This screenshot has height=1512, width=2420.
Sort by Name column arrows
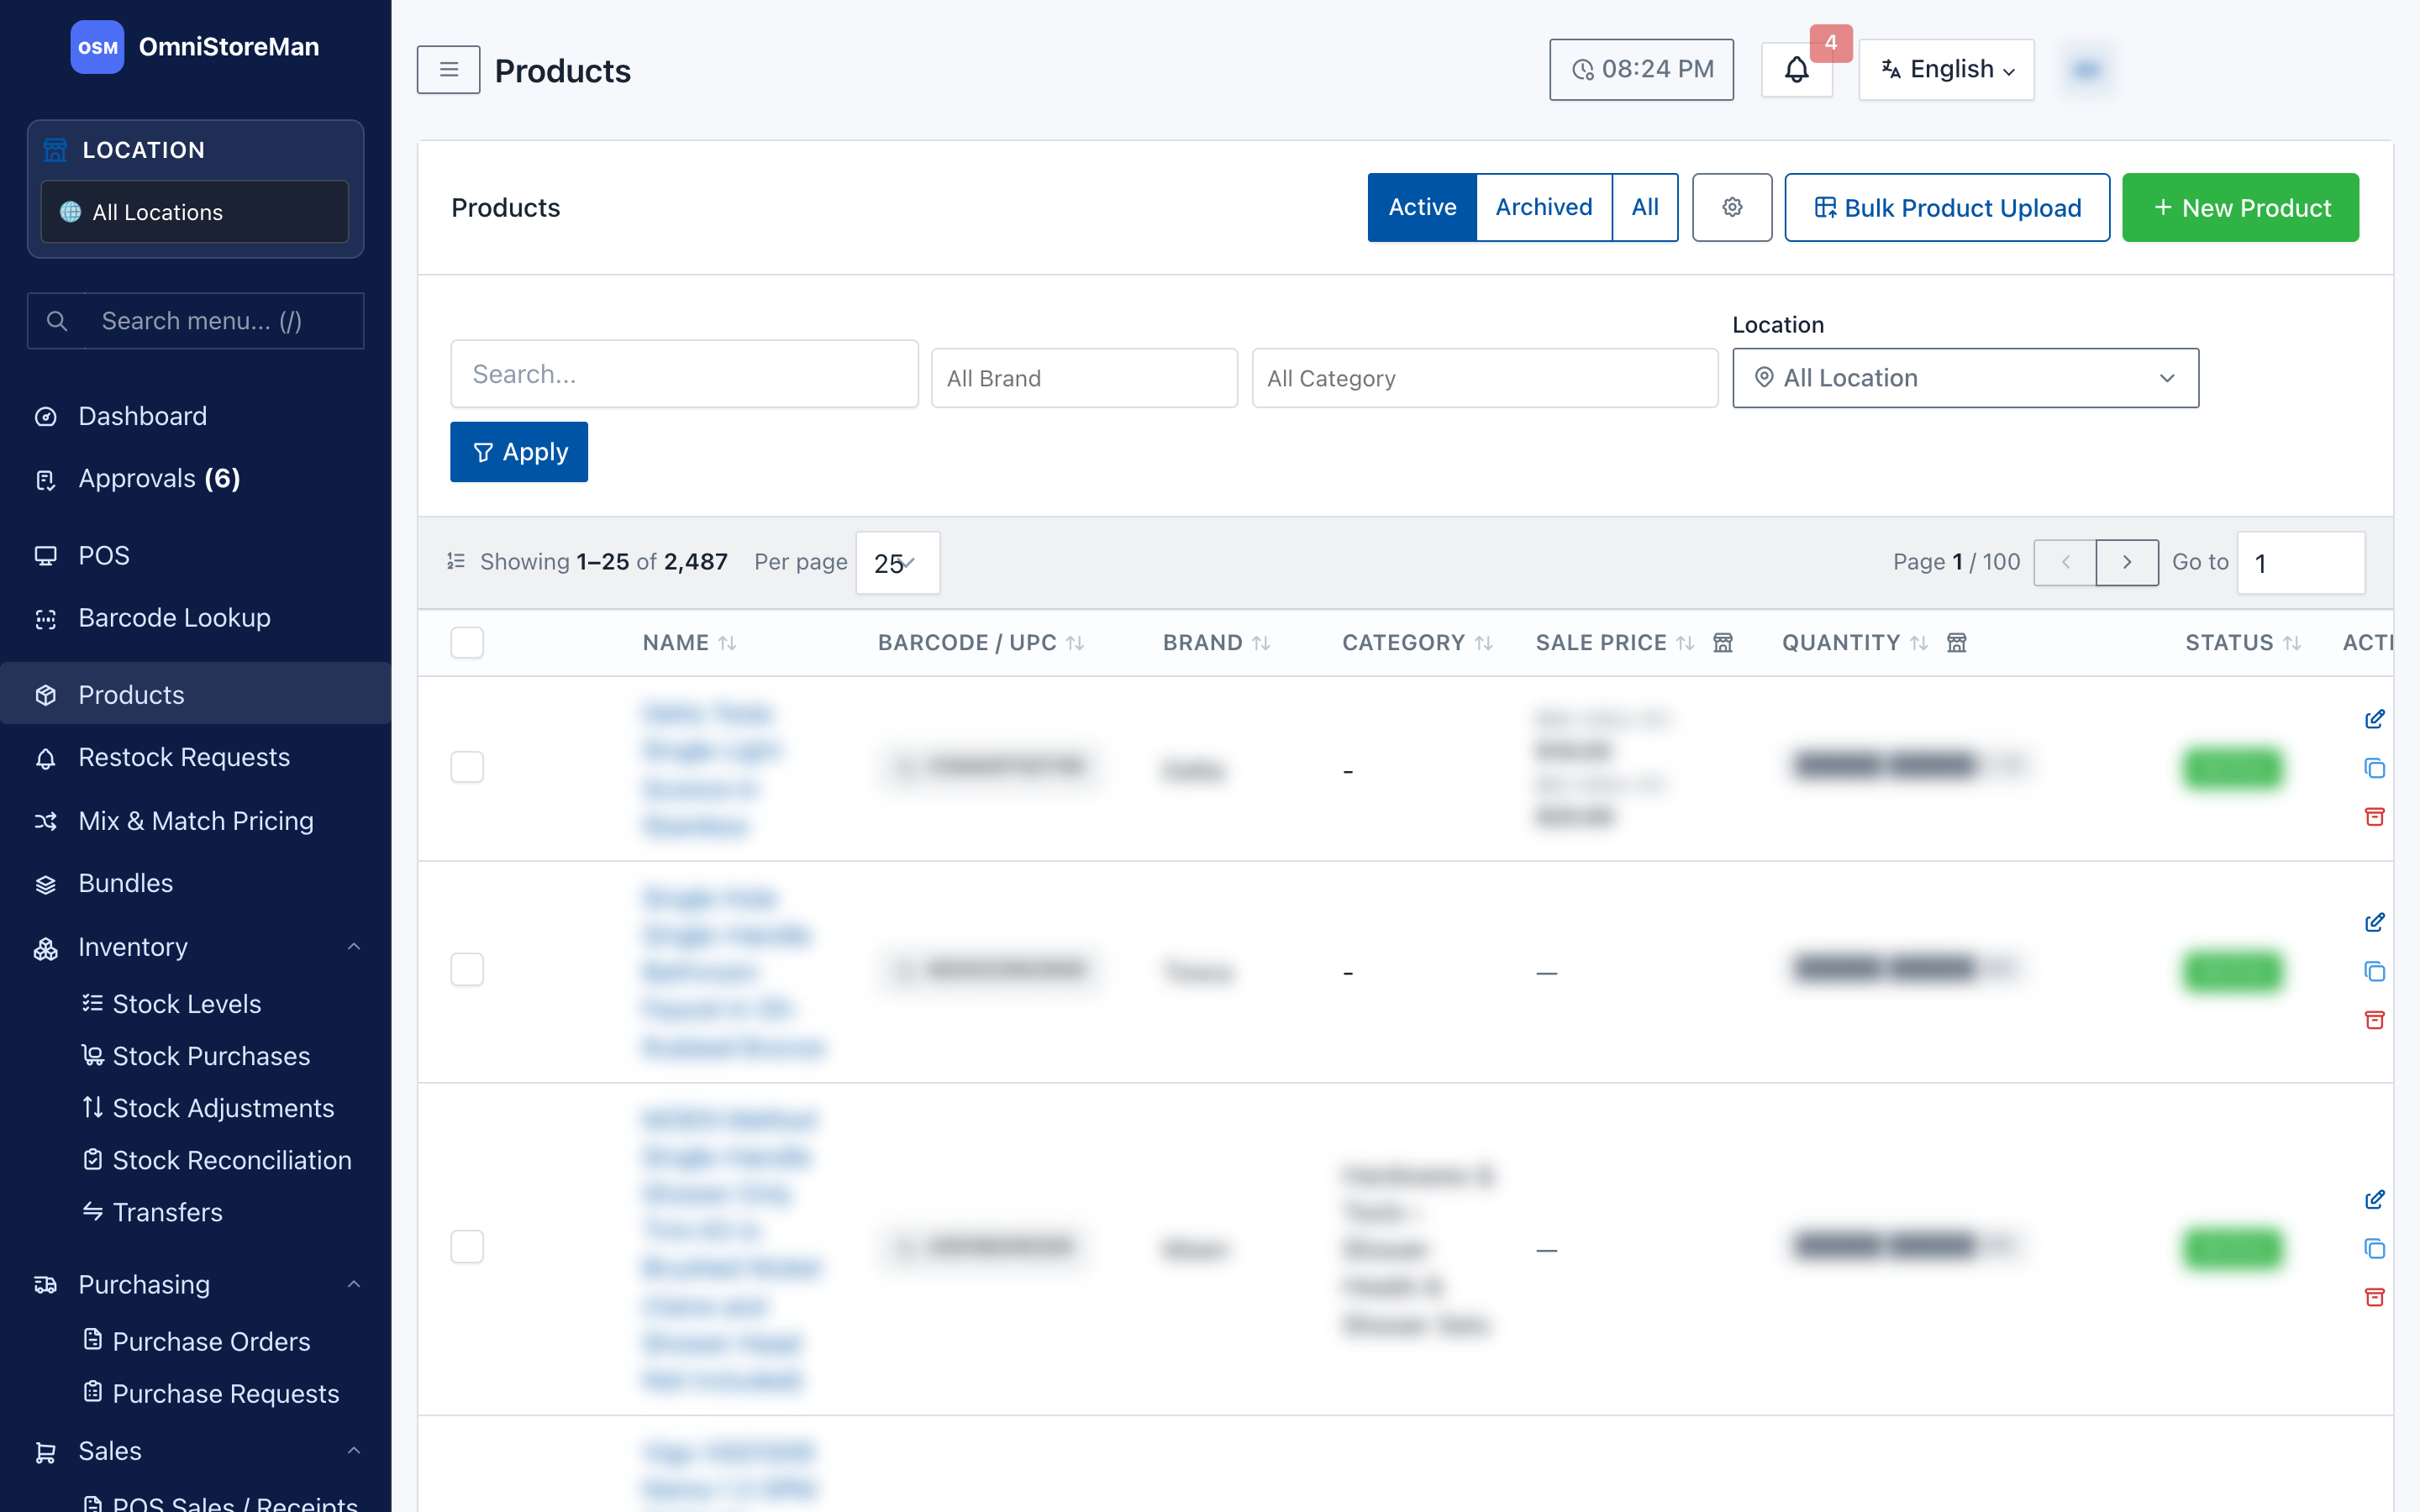coord(727,643)
